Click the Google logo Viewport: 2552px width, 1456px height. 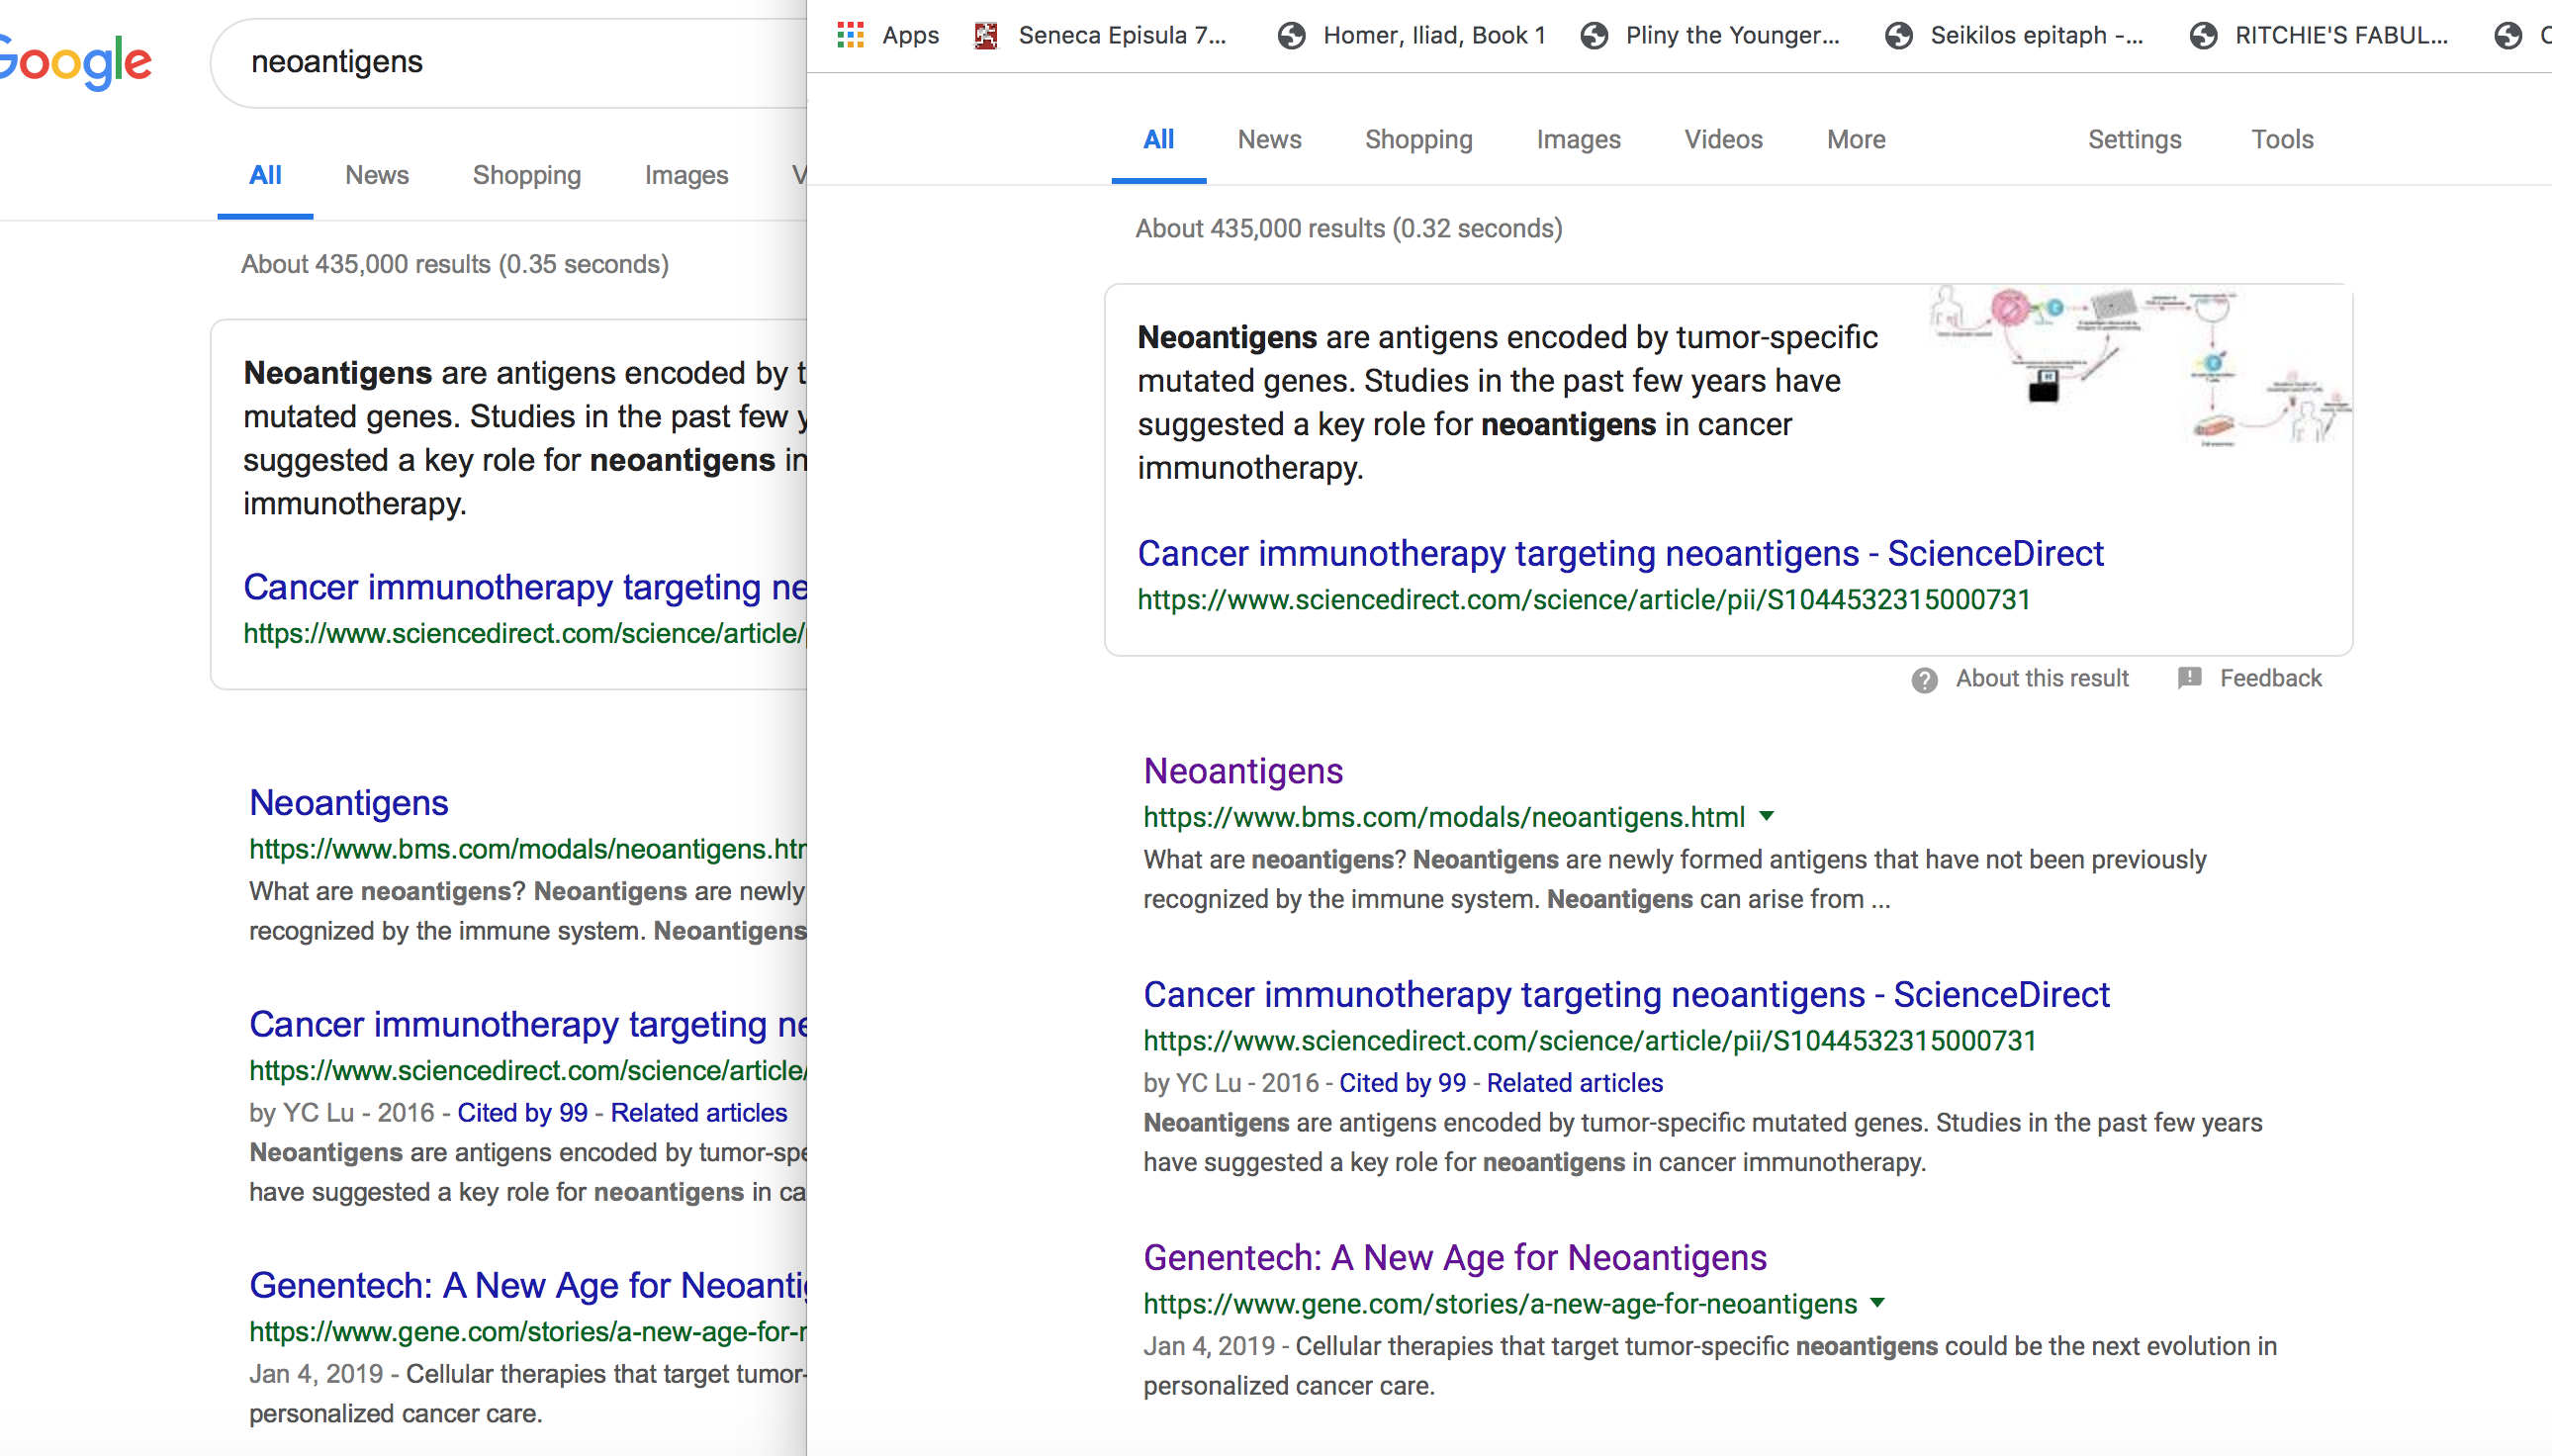(75, 62)
